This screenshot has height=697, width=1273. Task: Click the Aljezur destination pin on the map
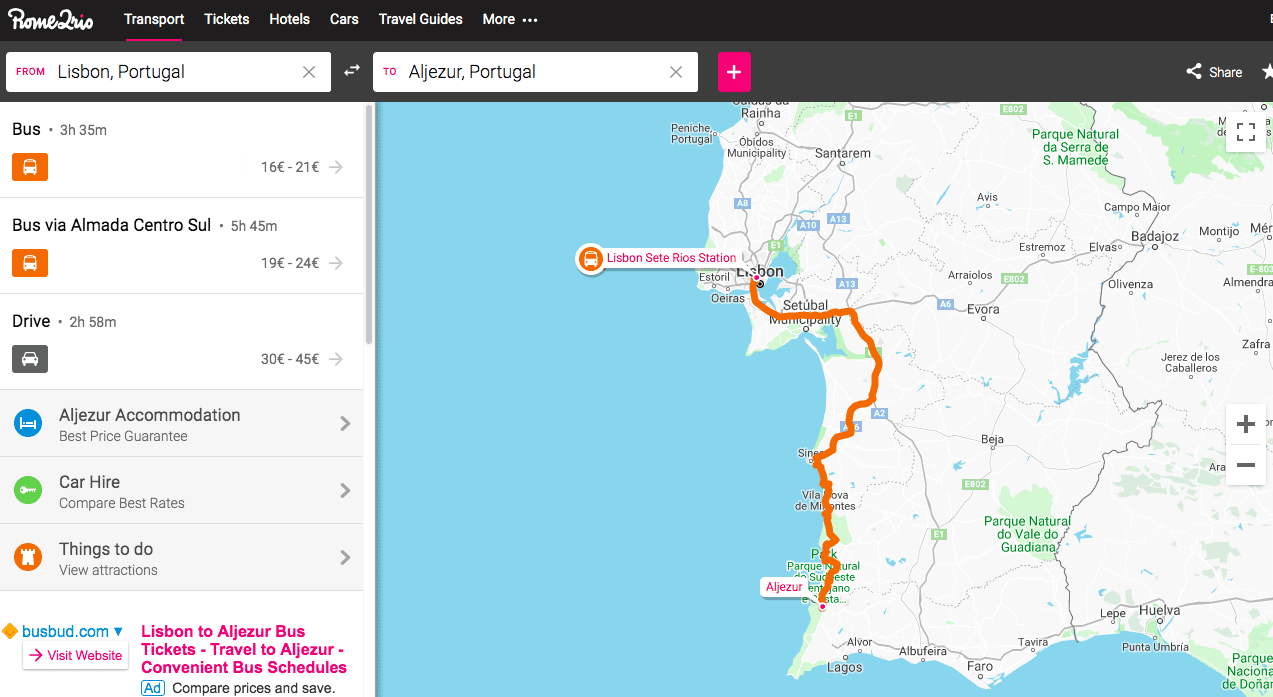[x=822, y=606]
